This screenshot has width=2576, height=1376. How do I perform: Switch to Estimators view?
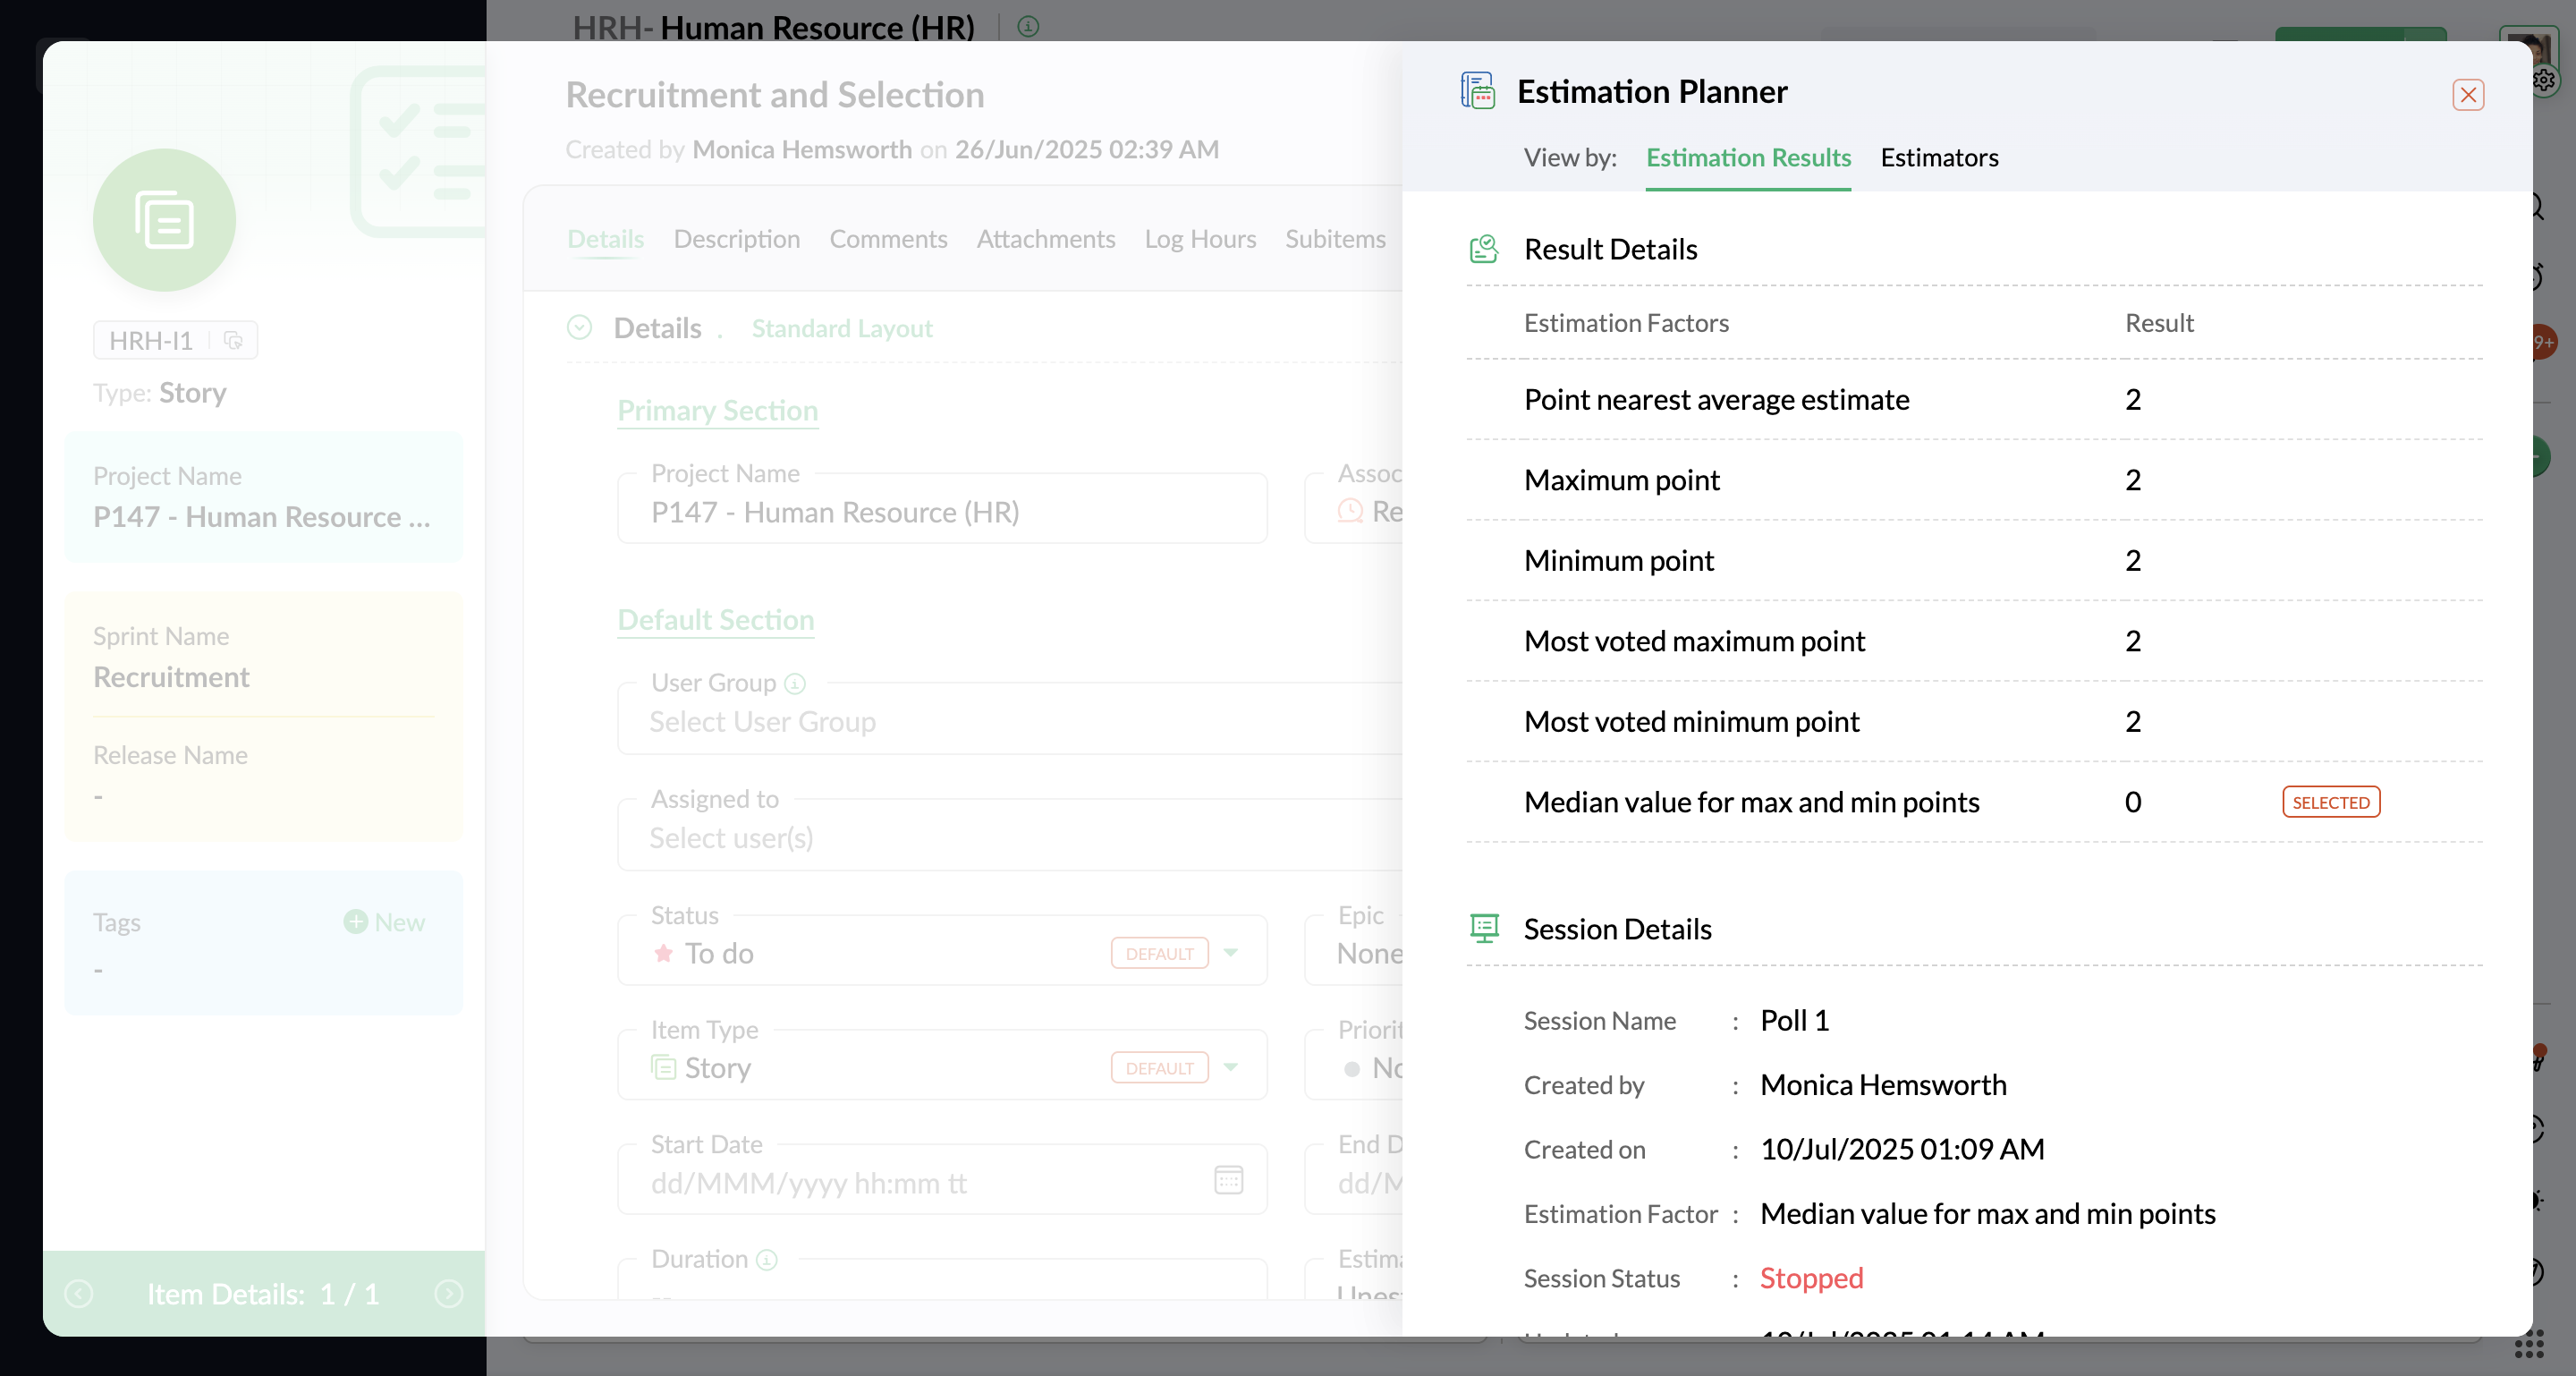[1939, 157]
